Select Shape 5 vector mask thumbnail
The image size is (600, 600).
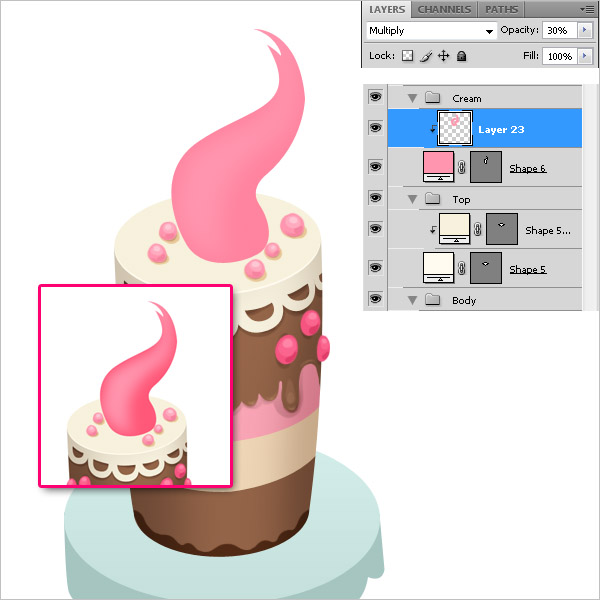pos(486,268)
